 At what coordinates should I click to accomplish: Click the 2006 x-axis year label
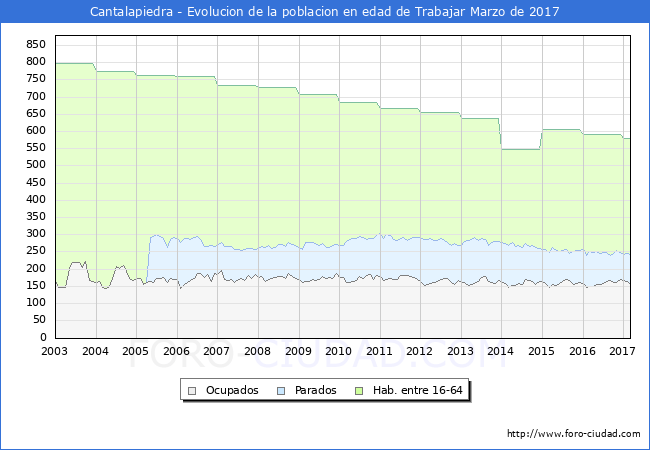tap(177, 351)
